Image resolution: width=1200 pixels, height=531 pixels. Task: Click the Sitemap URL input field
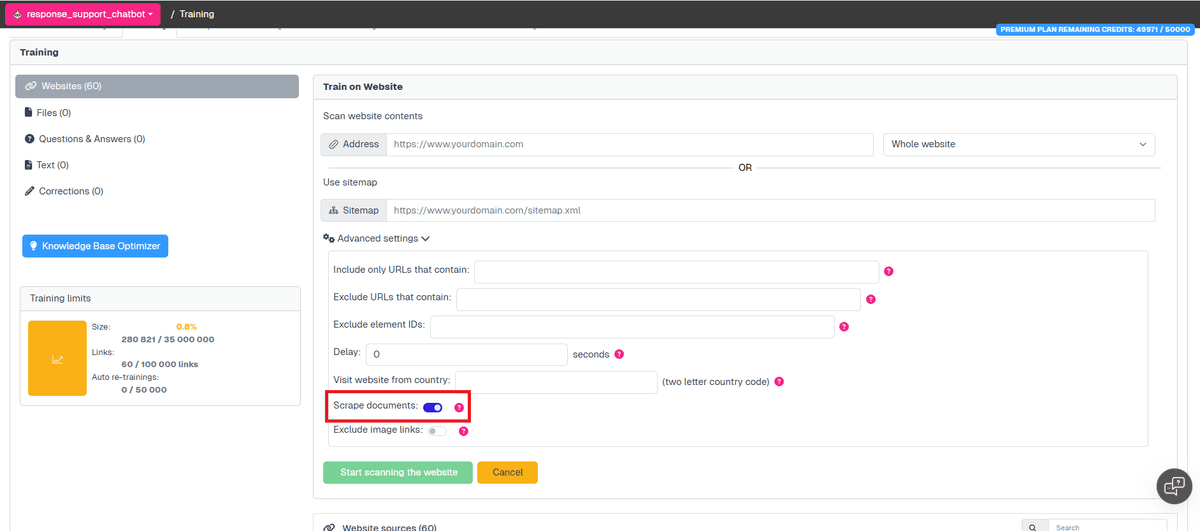pyautogui.click(x=770, y=211)
